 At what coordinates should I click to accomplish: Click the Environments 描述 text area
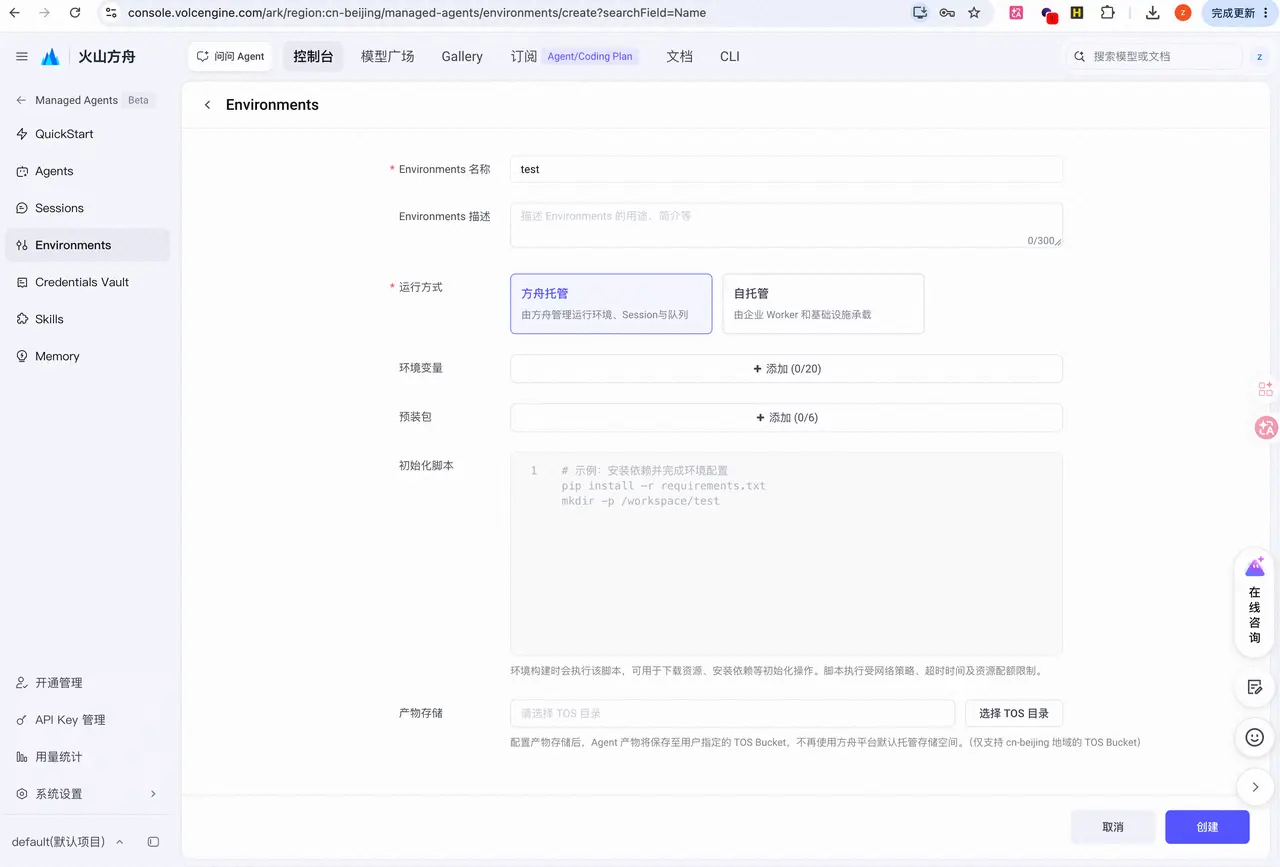tap(786, 225)
